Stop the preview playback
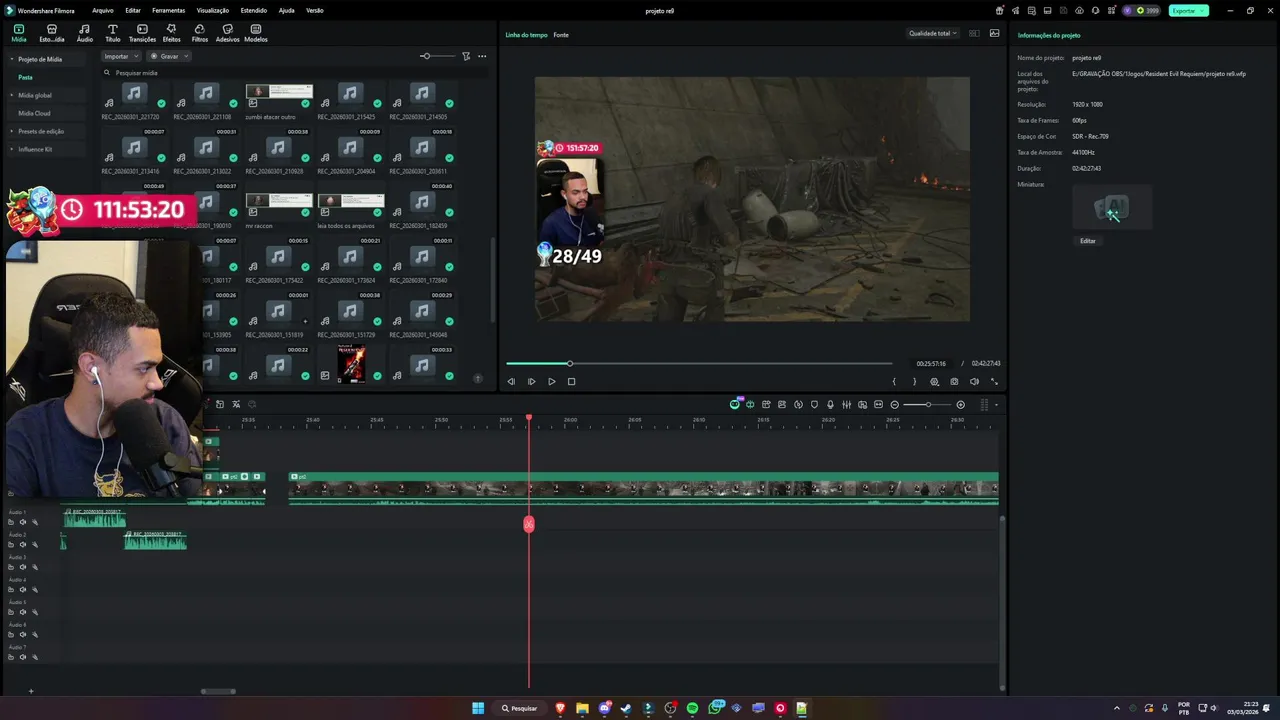 click(x=571, y=381)
